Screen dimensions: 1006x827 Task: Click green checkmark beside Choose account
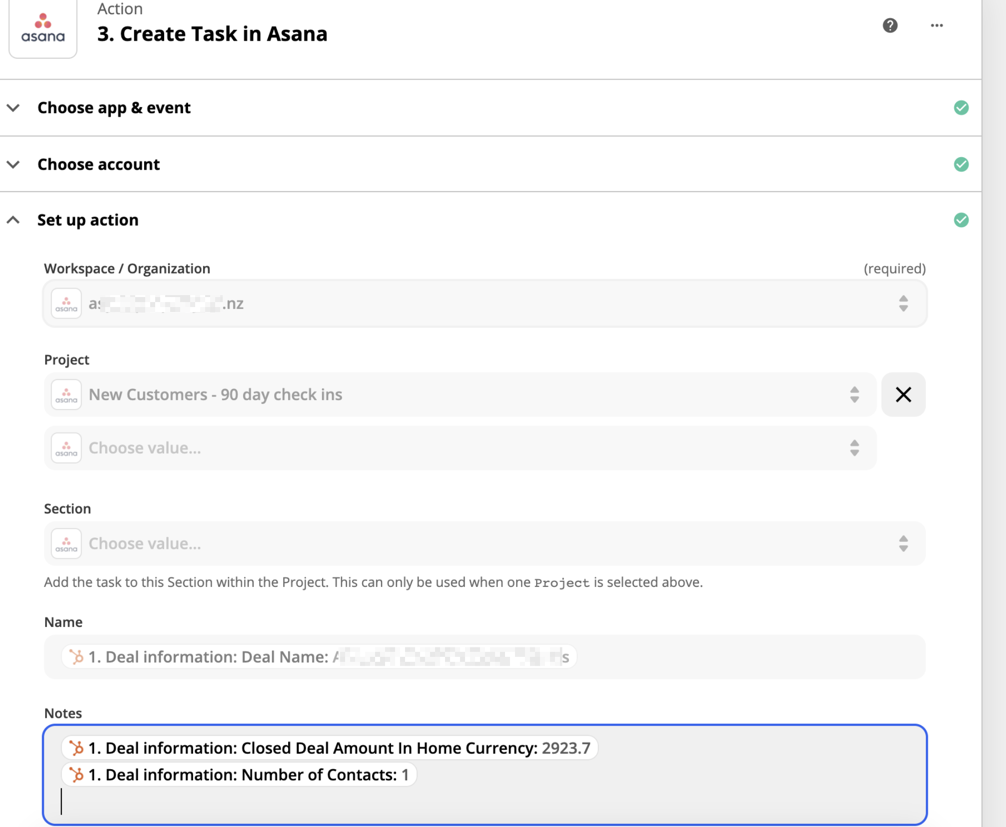(961, 164)
